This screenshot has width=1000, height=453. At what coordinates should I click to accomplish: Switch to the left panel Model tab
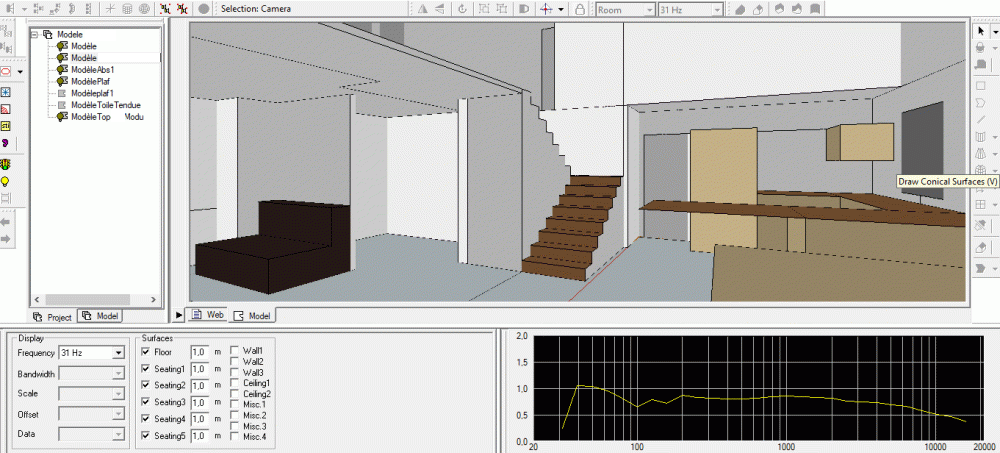click(100, 316)
